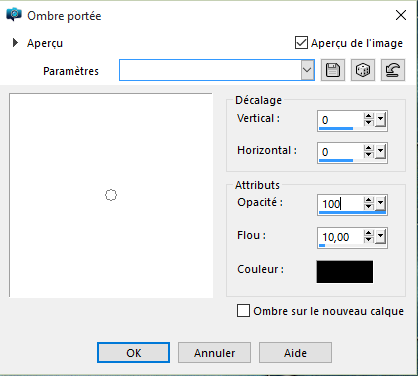Screen dimensions: 418x376
Task: Click inside the Horizontal offset field
Action: pos(340,152)
